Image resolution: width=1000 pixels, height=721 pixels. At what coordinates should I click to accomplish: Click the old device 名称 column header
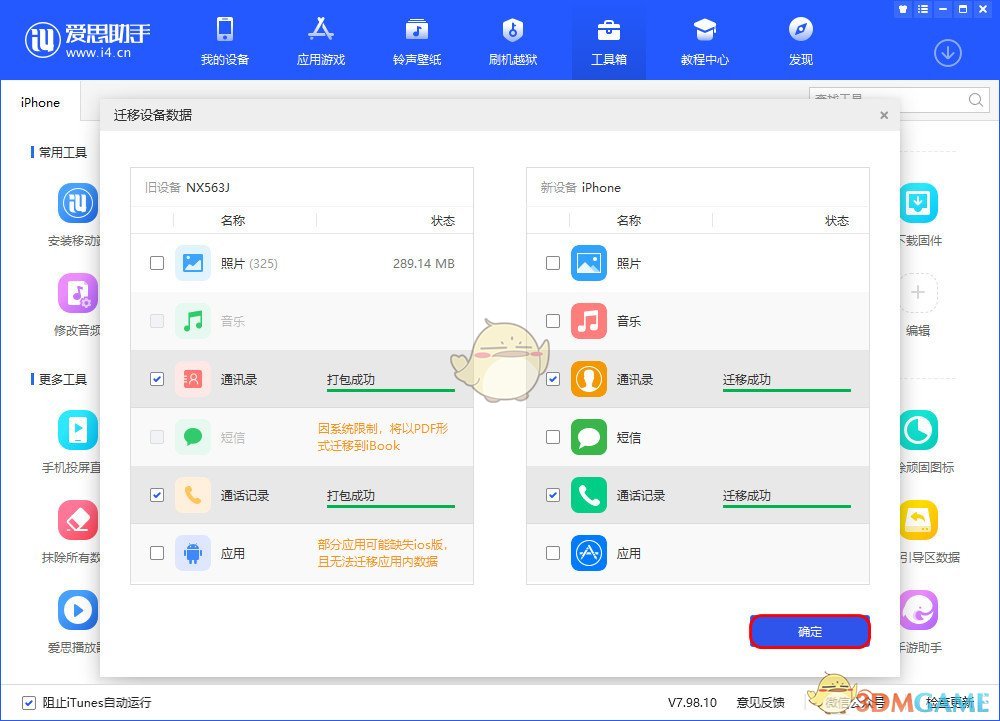pos(233,221)
